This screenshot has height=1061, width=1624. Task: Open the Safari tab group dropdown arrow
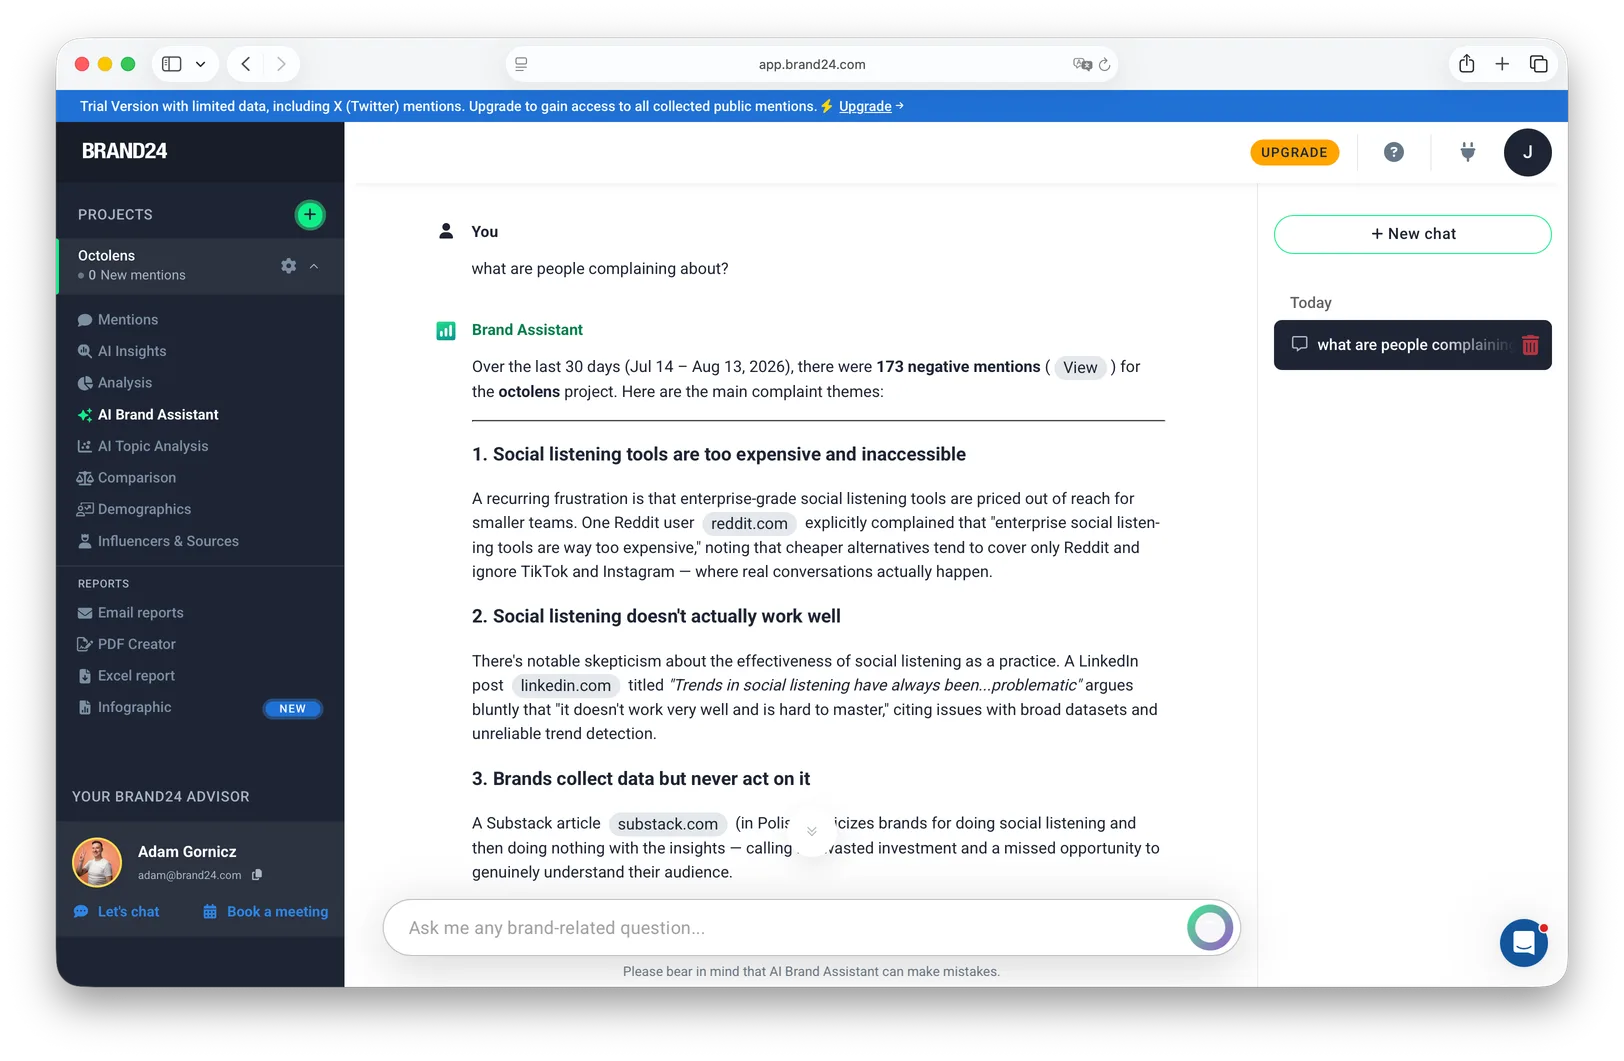coord(201,64)
